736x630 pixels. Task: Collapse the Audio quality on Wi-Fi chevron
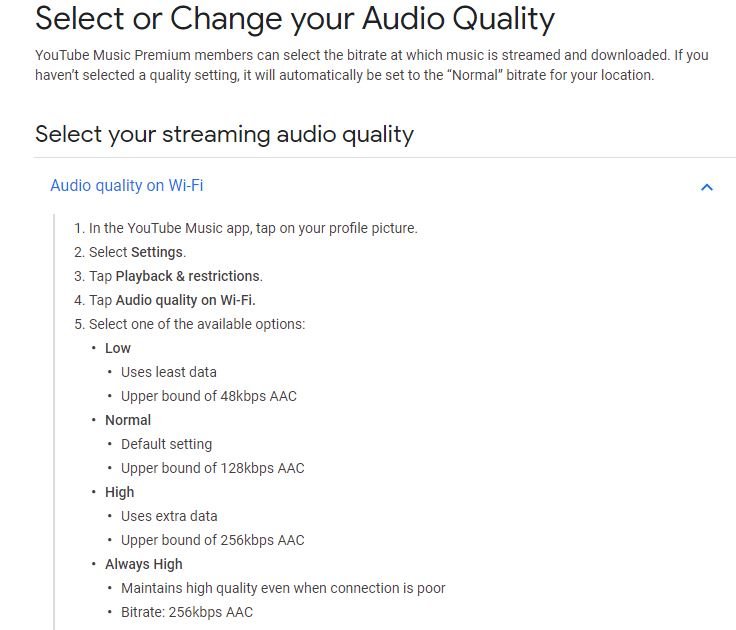pyautogui.click(x=706, y=187)
